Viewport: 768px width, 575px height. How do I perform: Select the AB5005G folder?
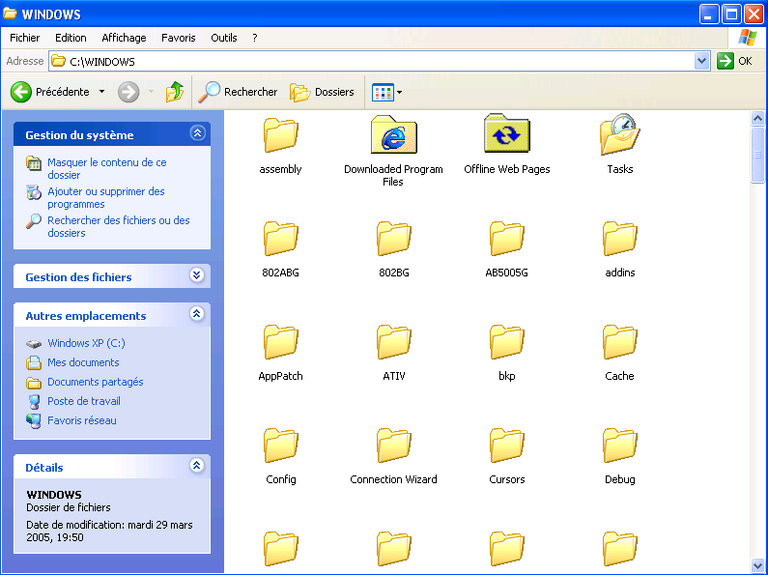tap(507, 249)
